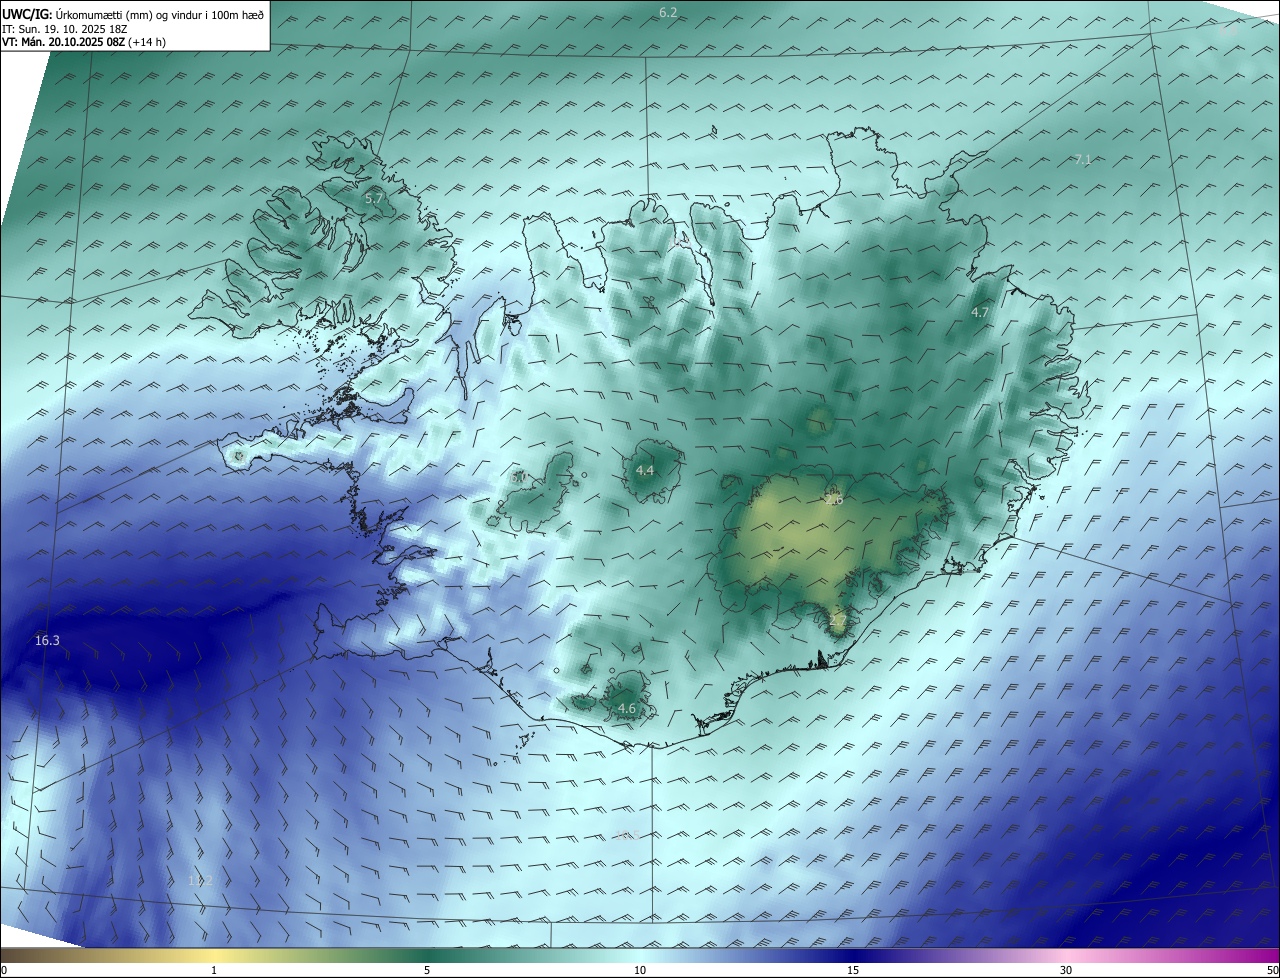The height and width of the screenshot is (978, 1280).
Task: Click the 'UWC/IG:' map title heading
Action: [28, 15]
